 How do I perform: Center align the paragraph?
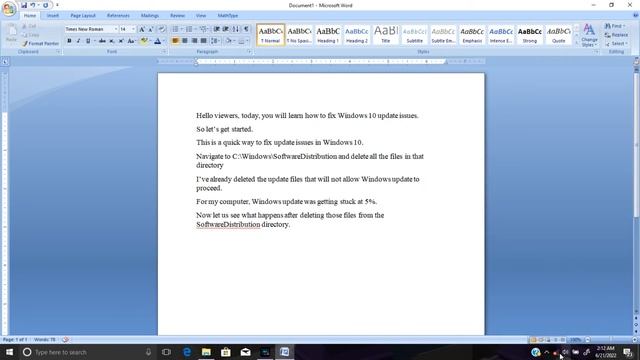(x=185, y=41)
